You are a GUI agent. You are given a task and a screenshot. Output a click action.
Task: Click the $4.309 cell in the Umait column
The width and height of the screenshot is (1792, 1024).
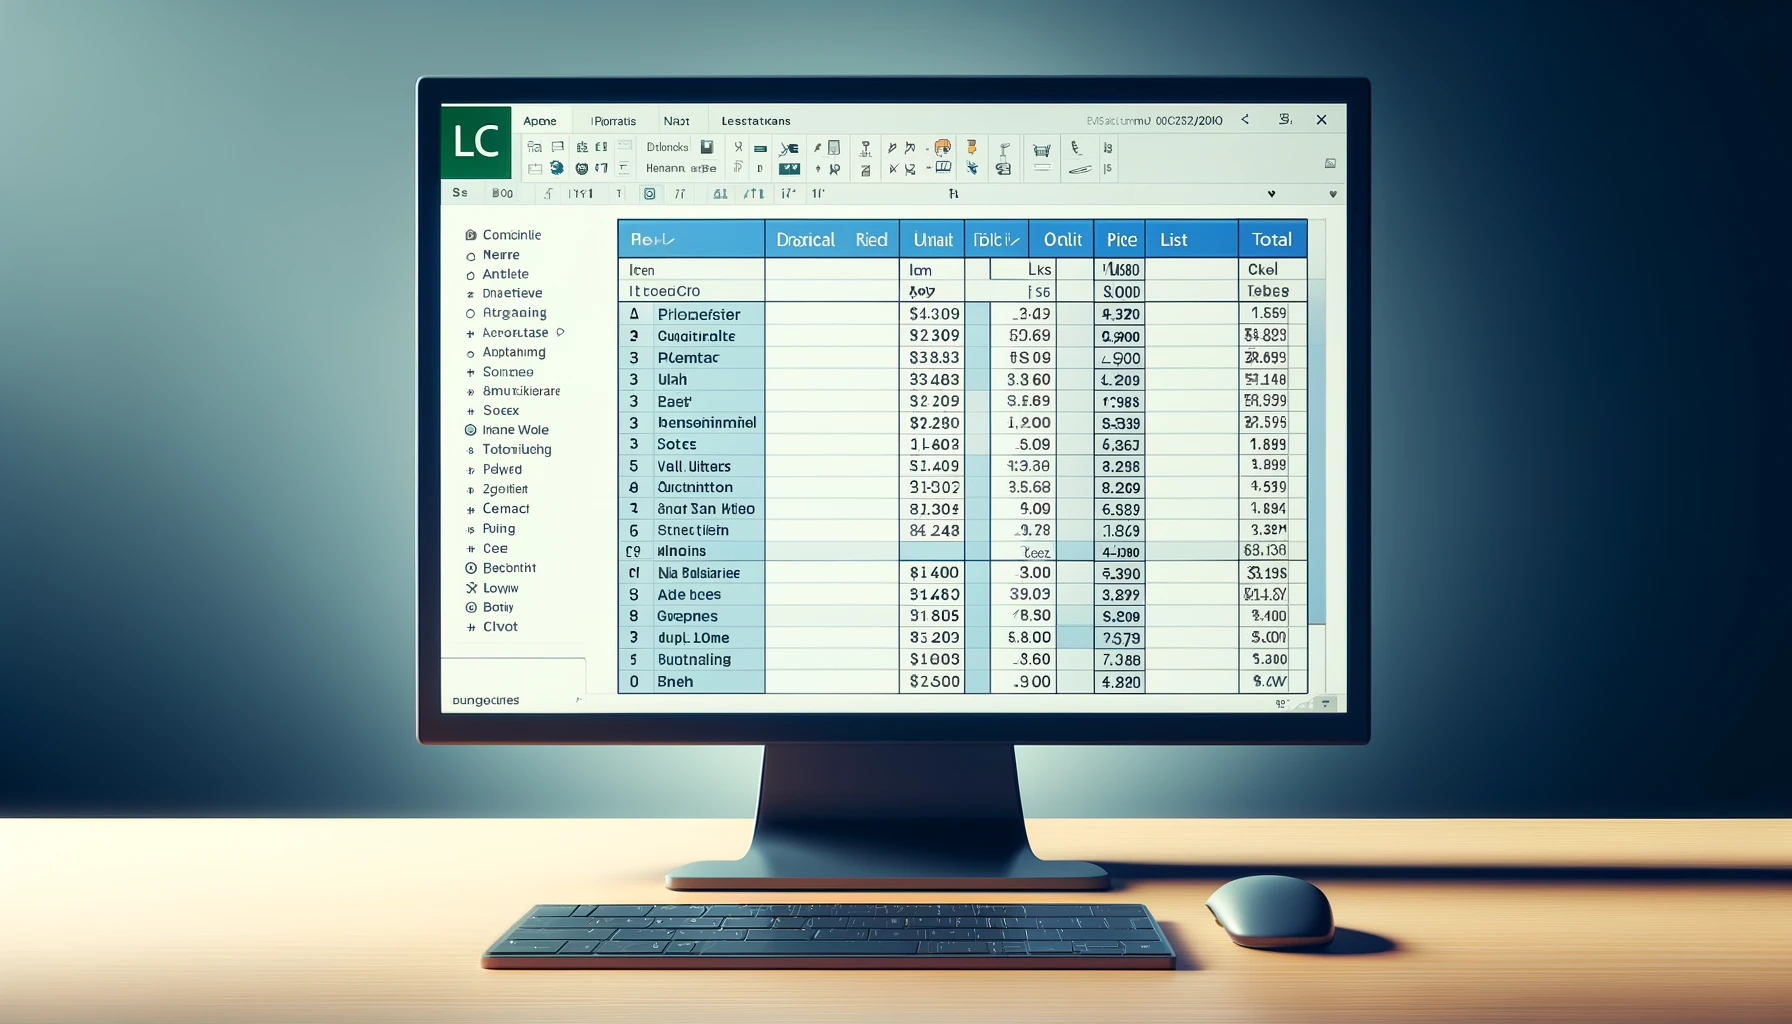click(932, 314)
